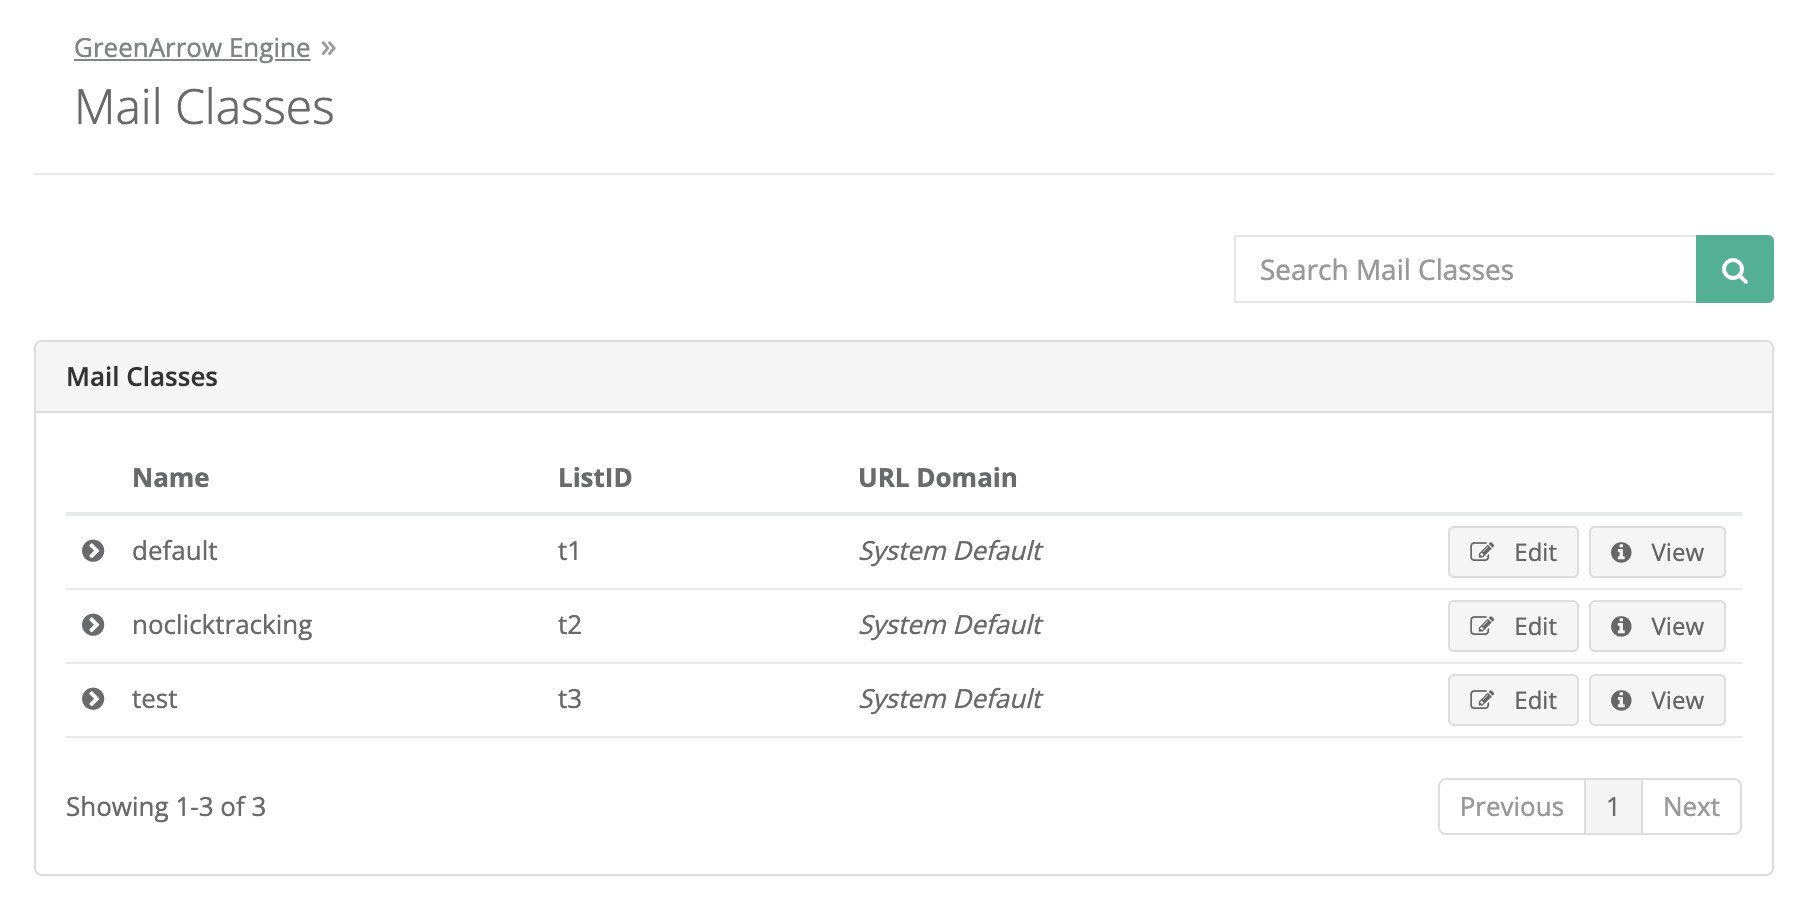
Task: Click the noclicktracking name text
Action: (x=222, y=625)
